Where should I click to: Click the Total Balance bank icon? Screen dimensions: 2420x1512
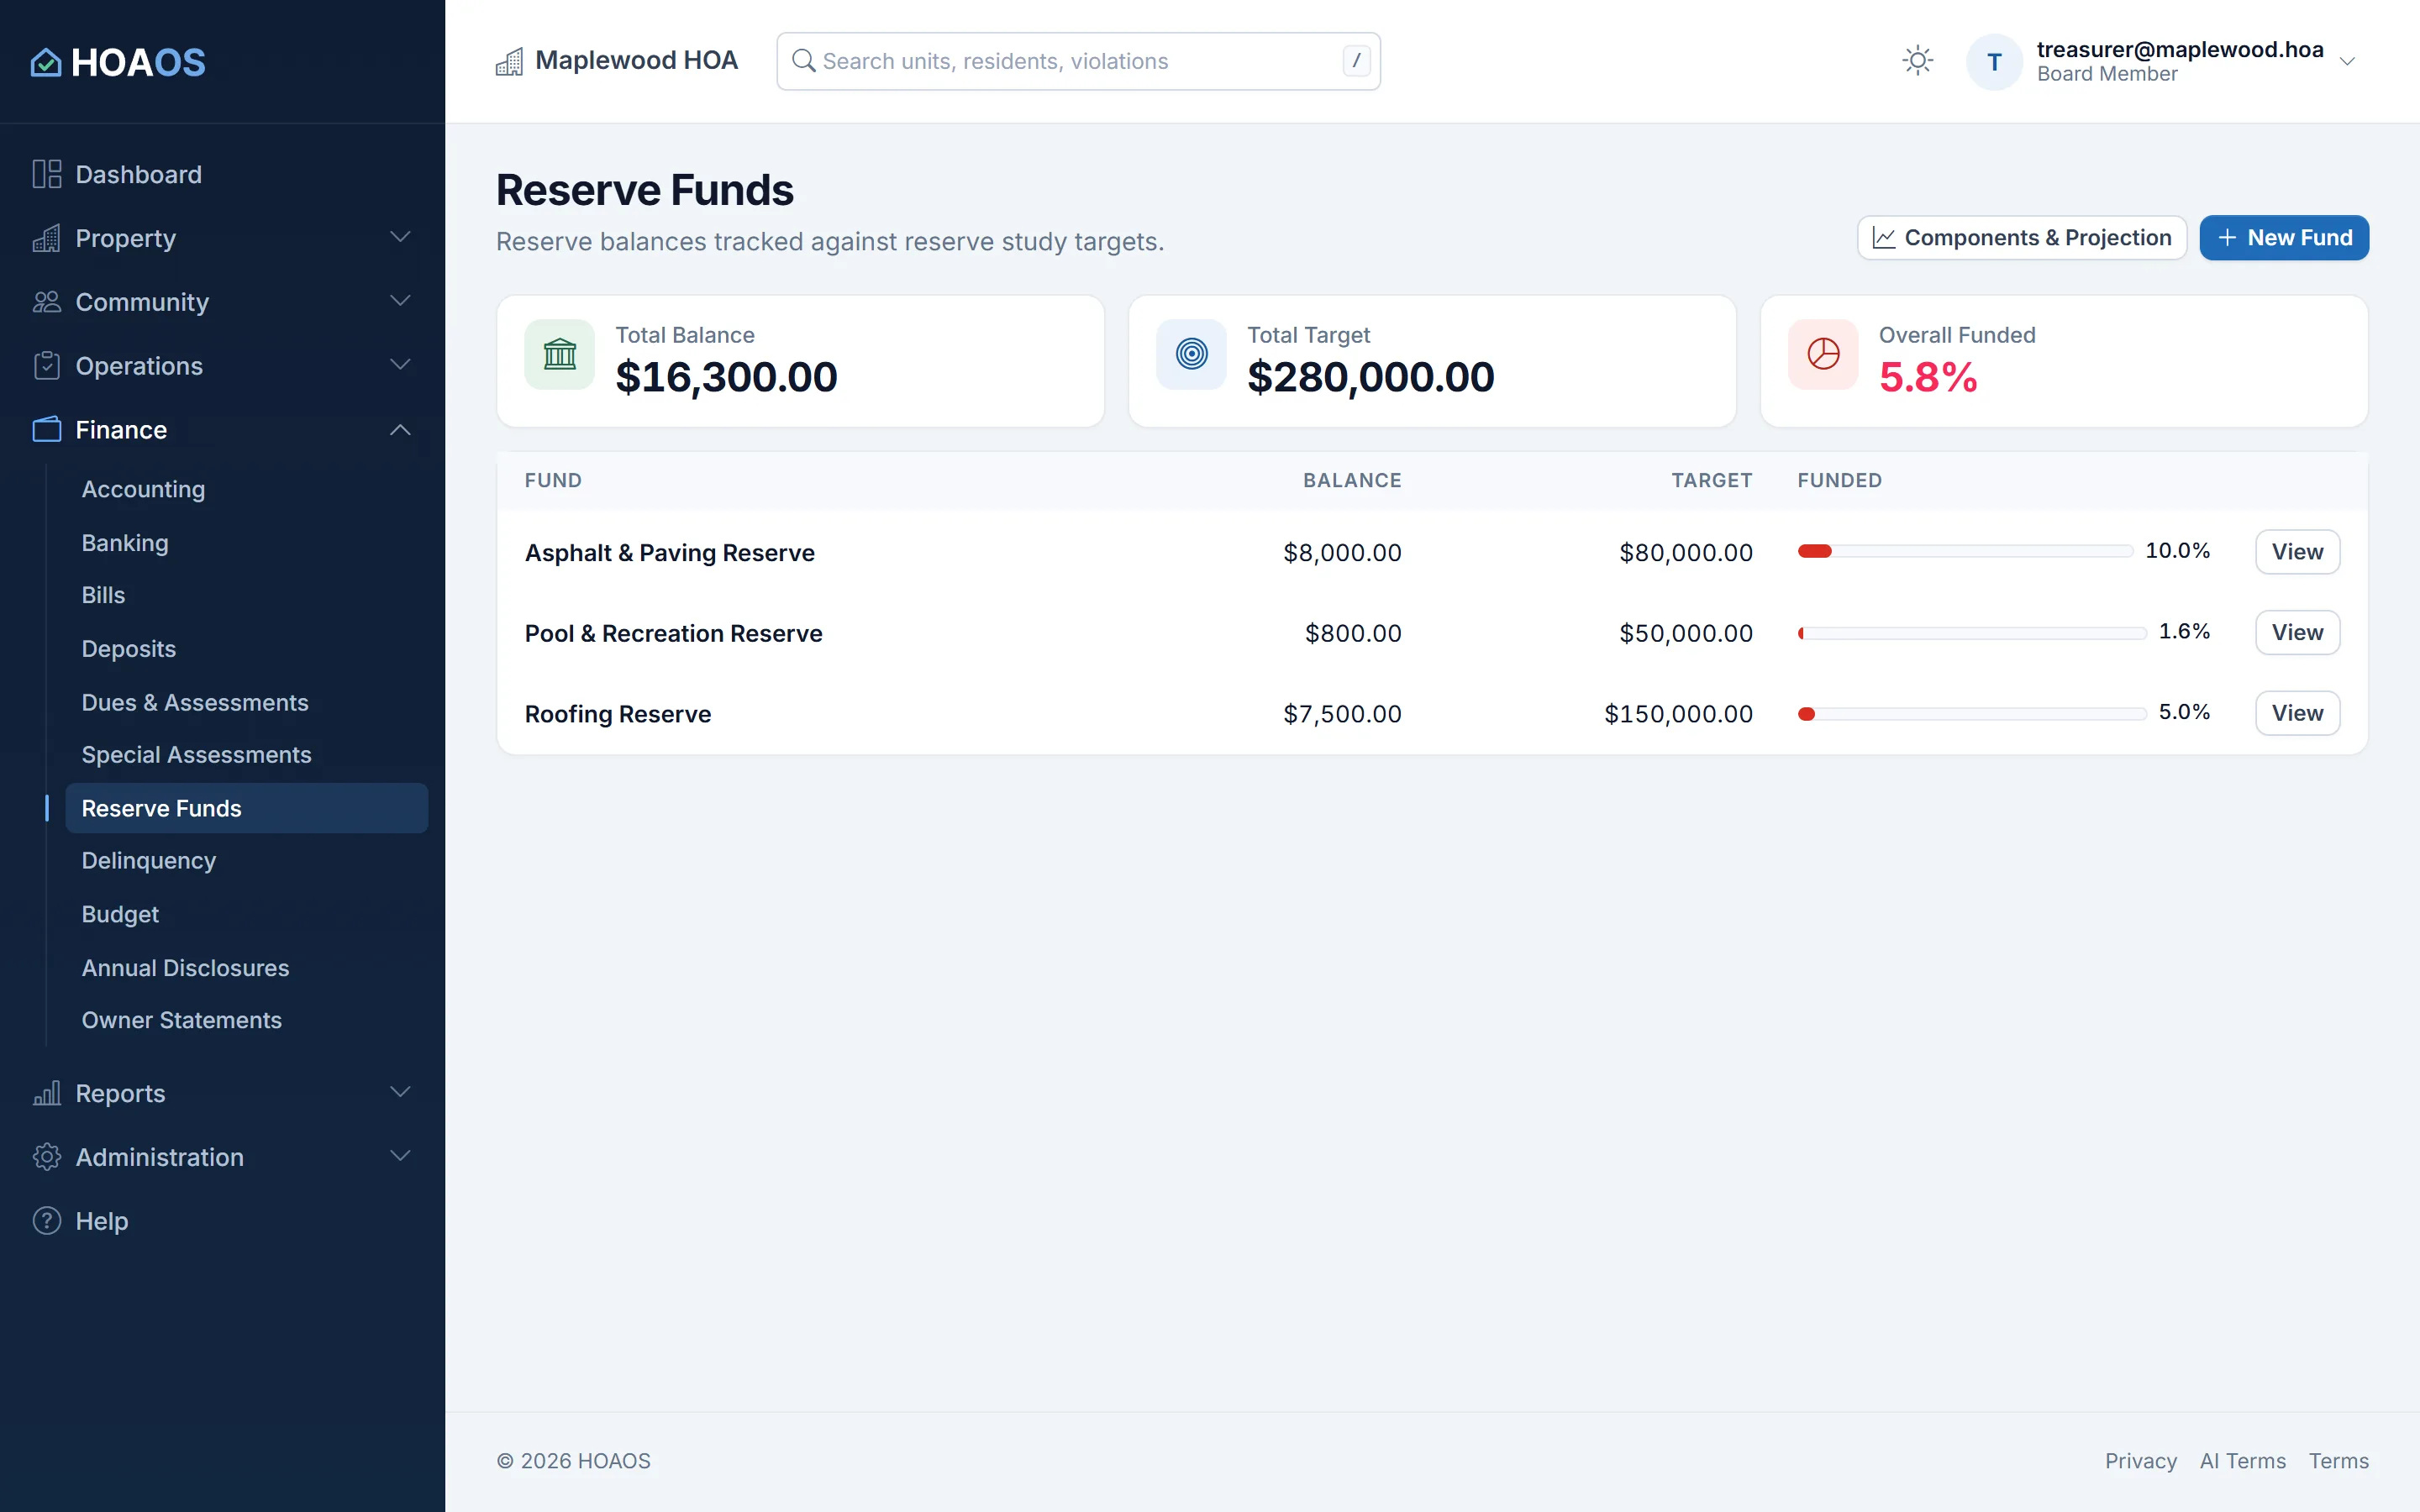click(x=560, y=354)
